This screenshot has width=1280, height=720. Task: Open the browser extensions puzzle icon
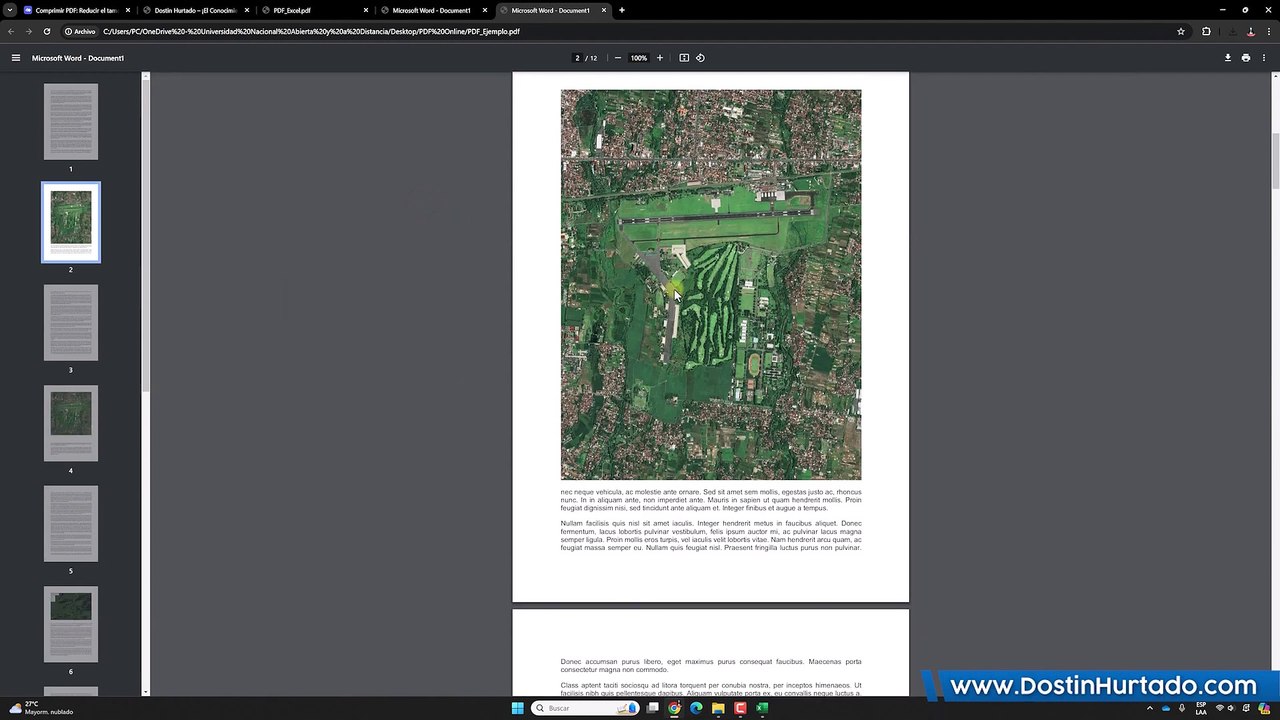(x=1206, y=31)
